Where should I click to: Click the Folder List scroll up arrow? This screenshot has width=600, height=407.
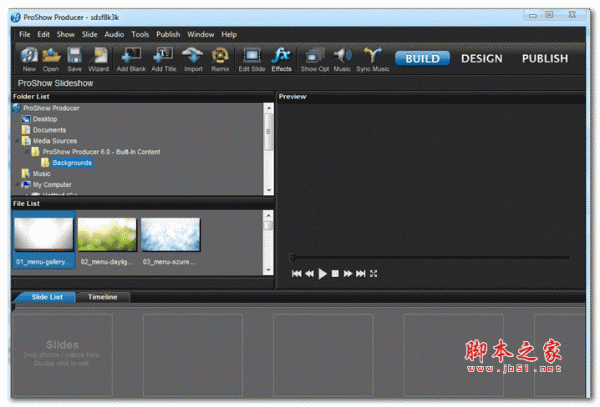269,108
